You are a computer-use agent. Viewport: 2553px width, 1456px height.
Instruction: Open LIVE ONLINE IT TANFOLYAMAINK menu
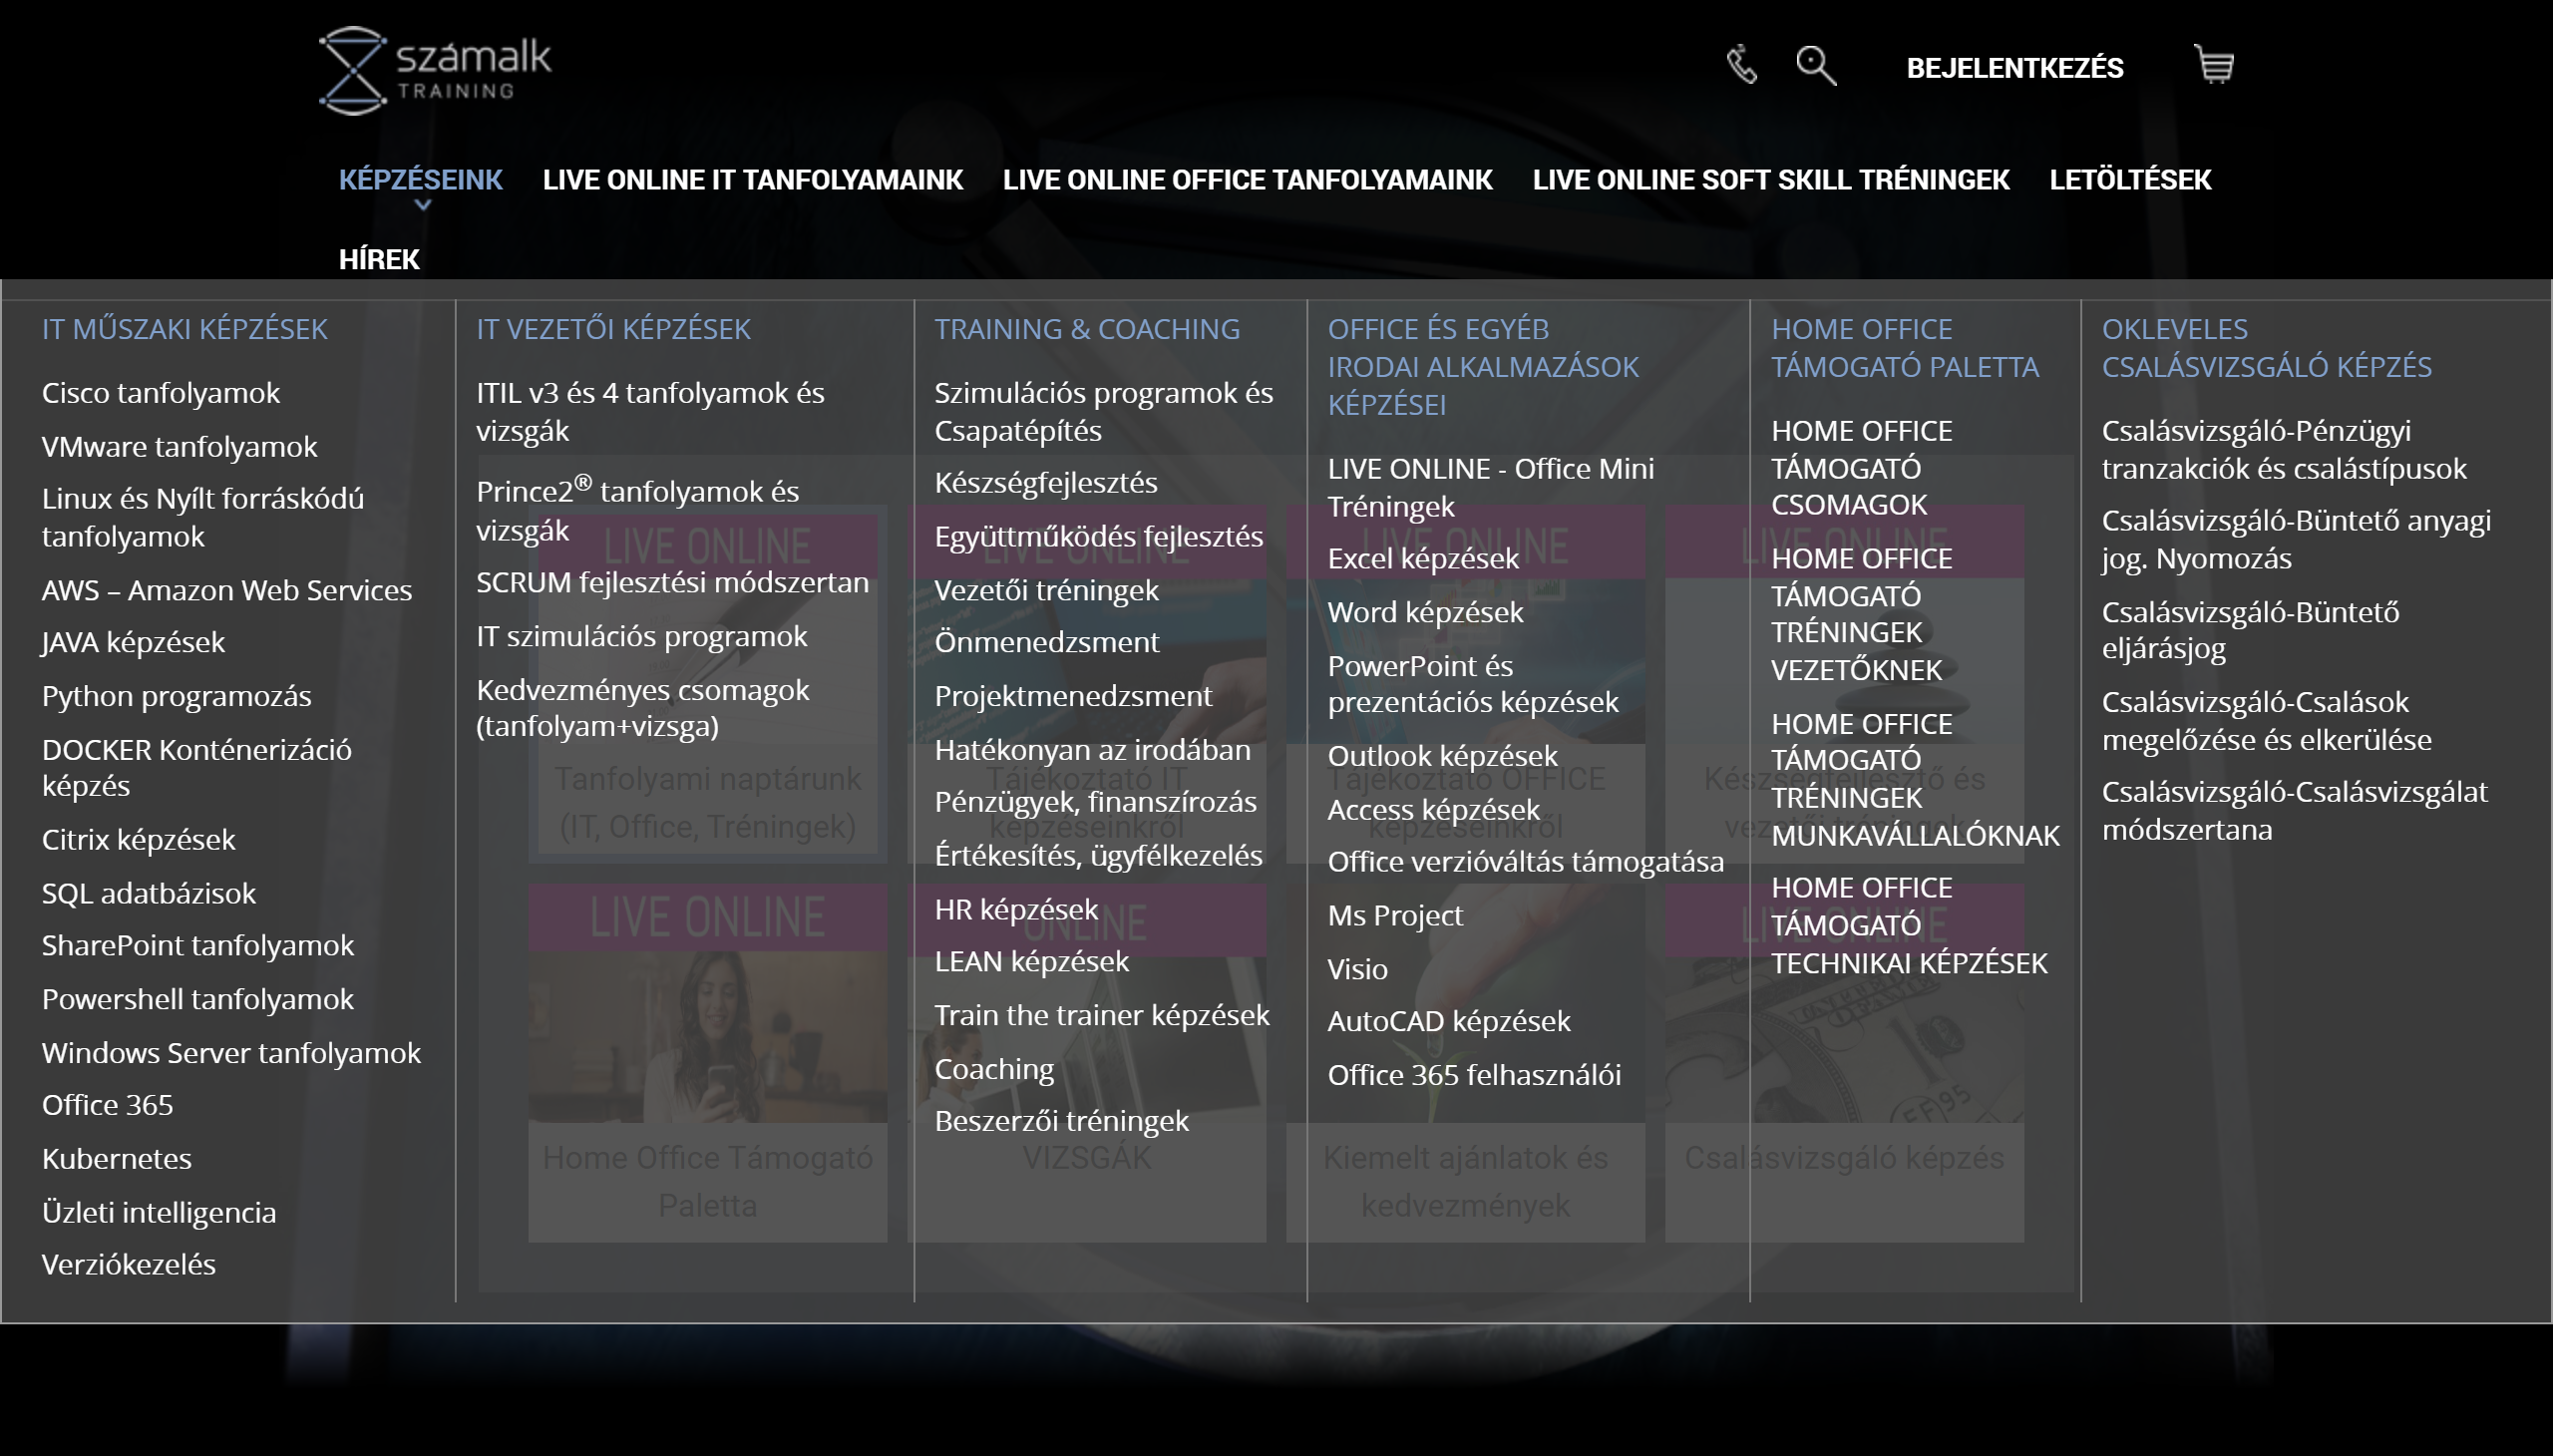[753, 180]
